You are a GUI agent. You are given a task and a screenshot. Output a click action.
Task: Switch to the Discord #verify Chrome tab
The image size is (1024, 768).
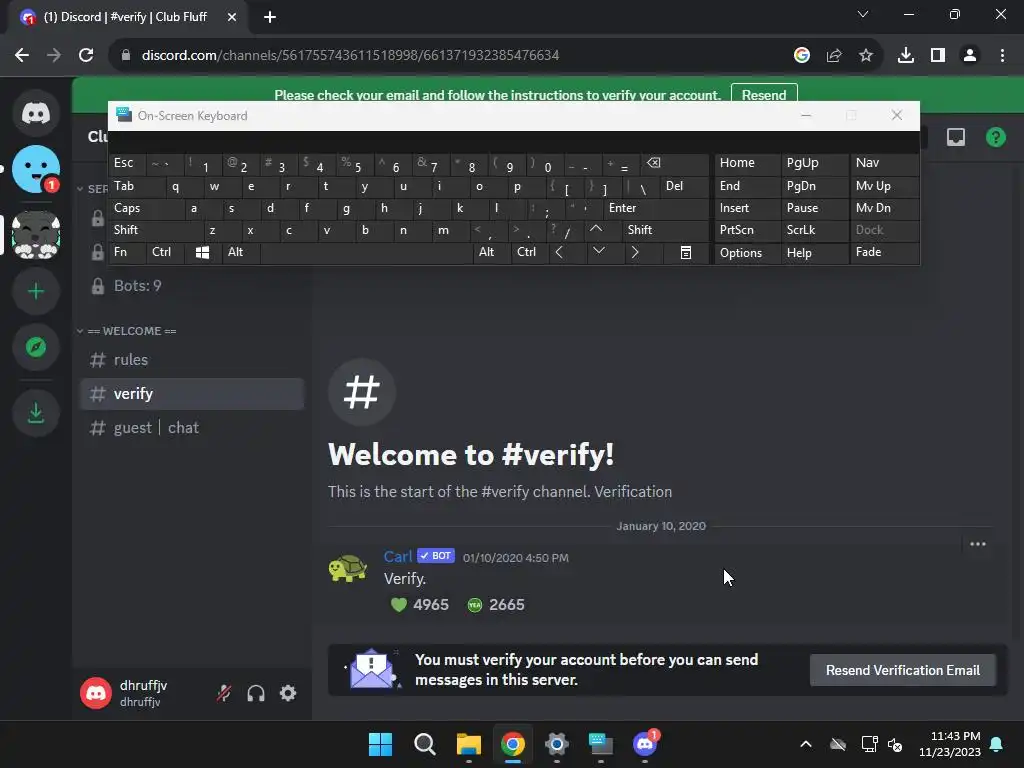pyautogui.click(x=127, y=17)
